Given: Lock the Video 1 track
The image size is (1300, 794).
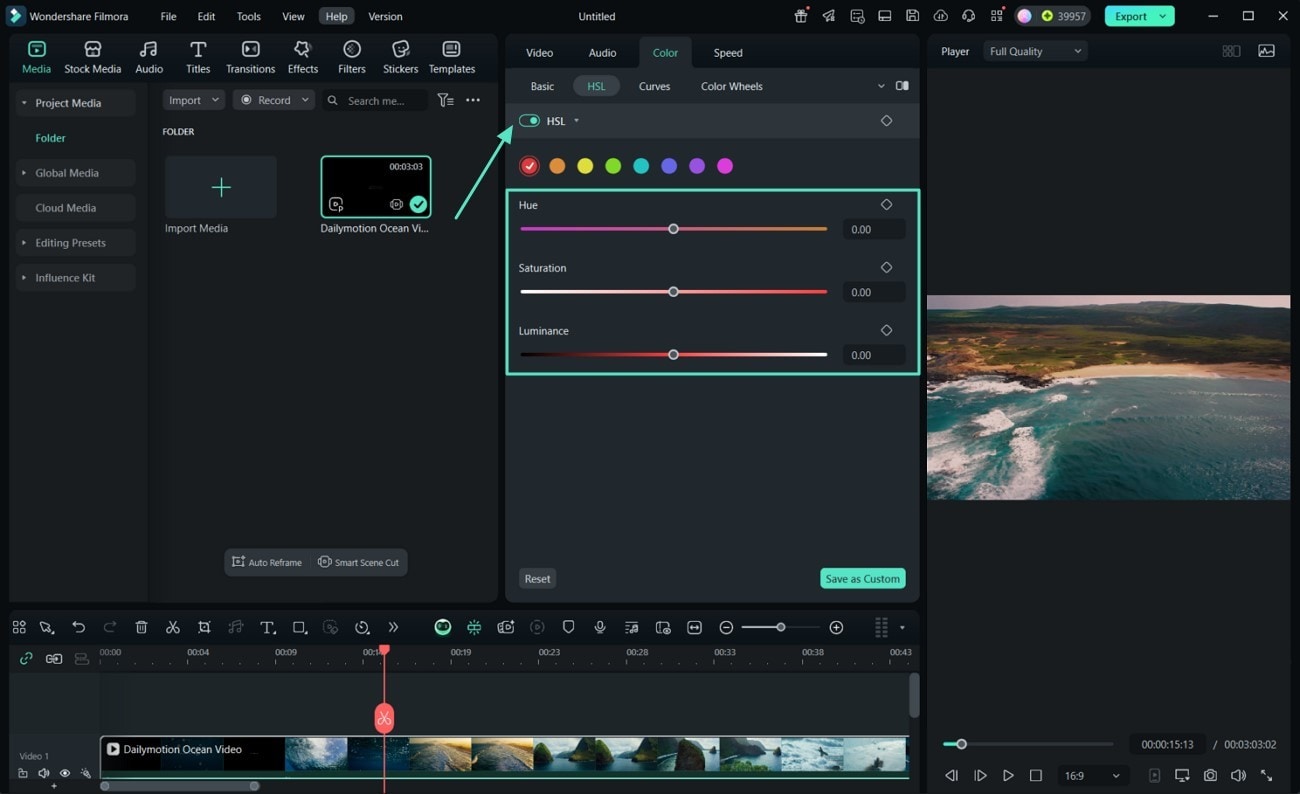Looking at the screenshot, I should [x=23, y=773].
